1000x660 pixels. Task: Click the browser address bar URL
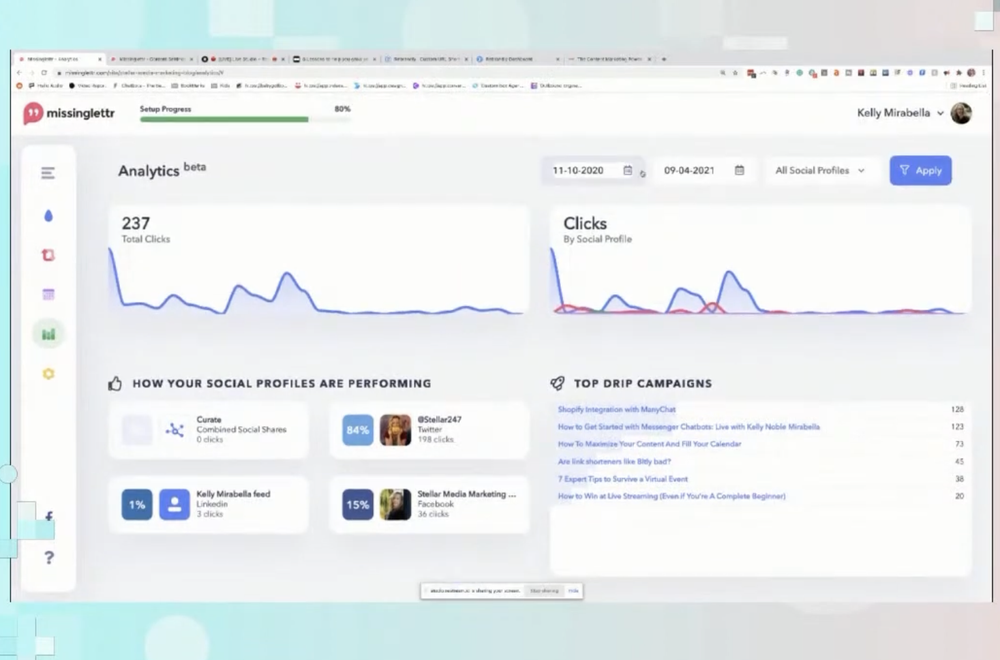pyautogui.click(x=145, y=73)
